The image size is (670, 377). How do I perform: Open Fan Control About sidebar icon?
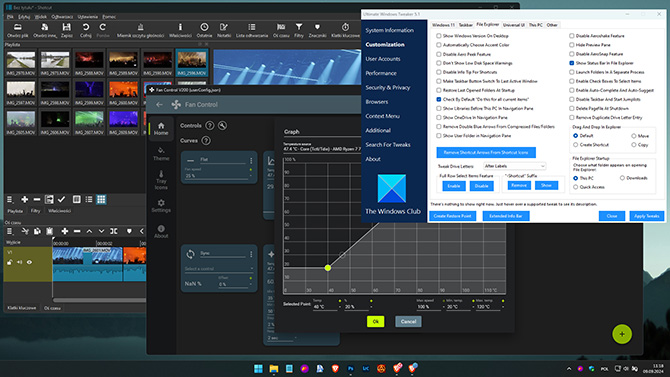(161, 232)
